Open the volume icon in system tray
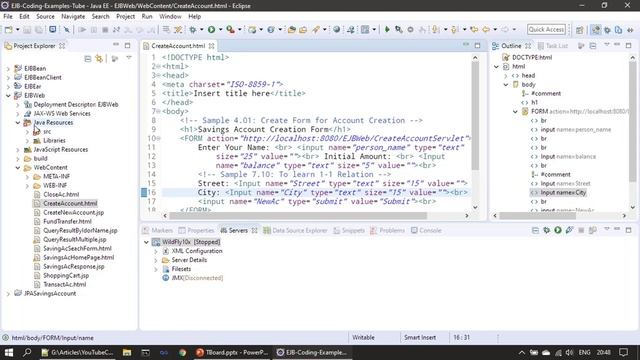The height and width of the screenshot is (360, 640). [x=570, y=352]
